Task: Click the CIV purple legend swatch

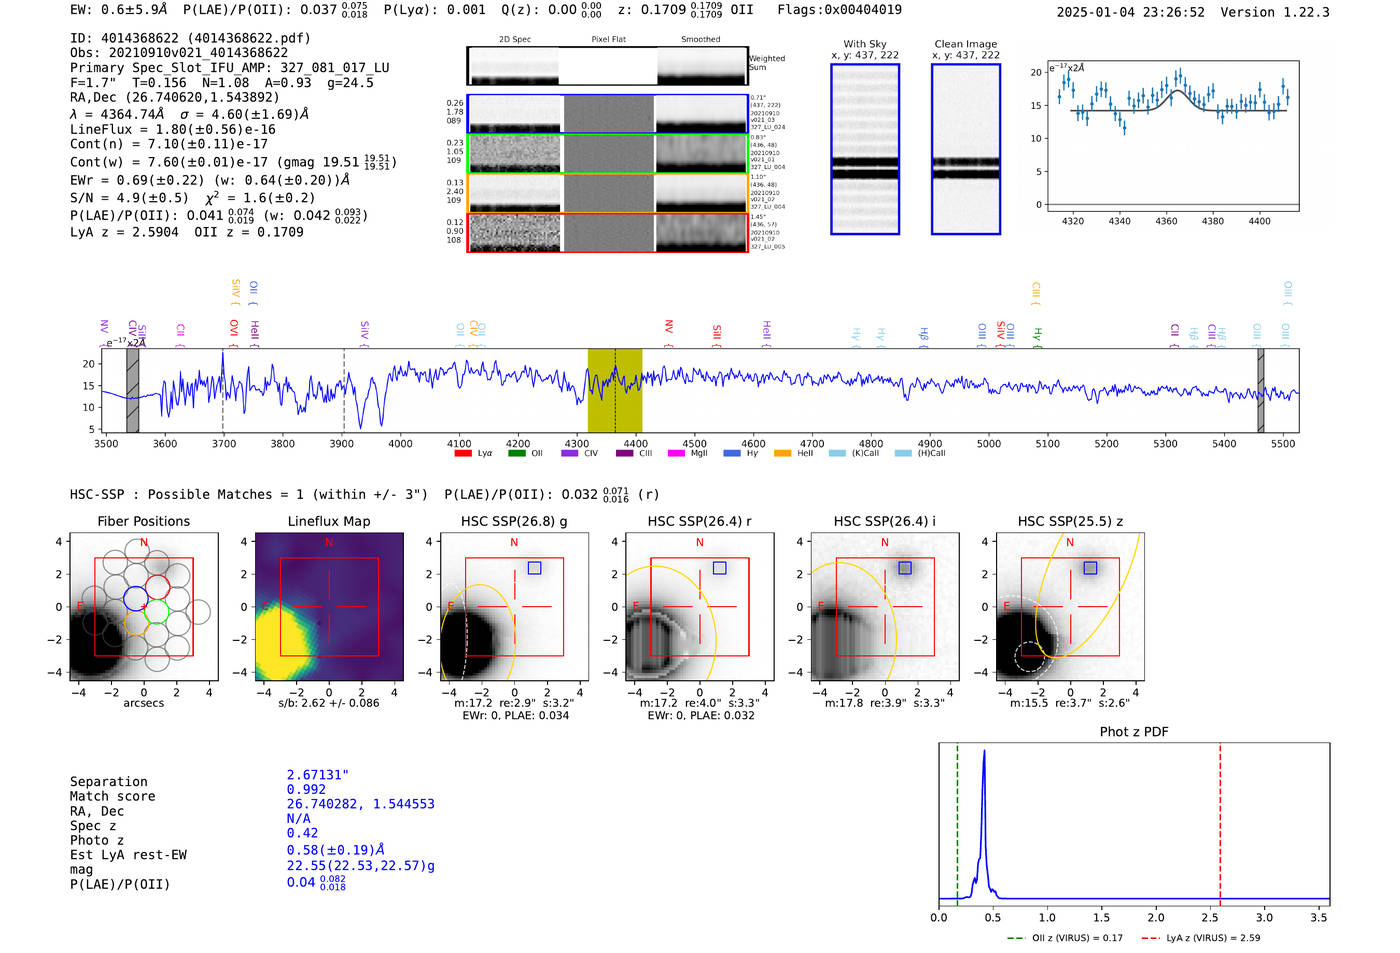Action: click(570, 453)
